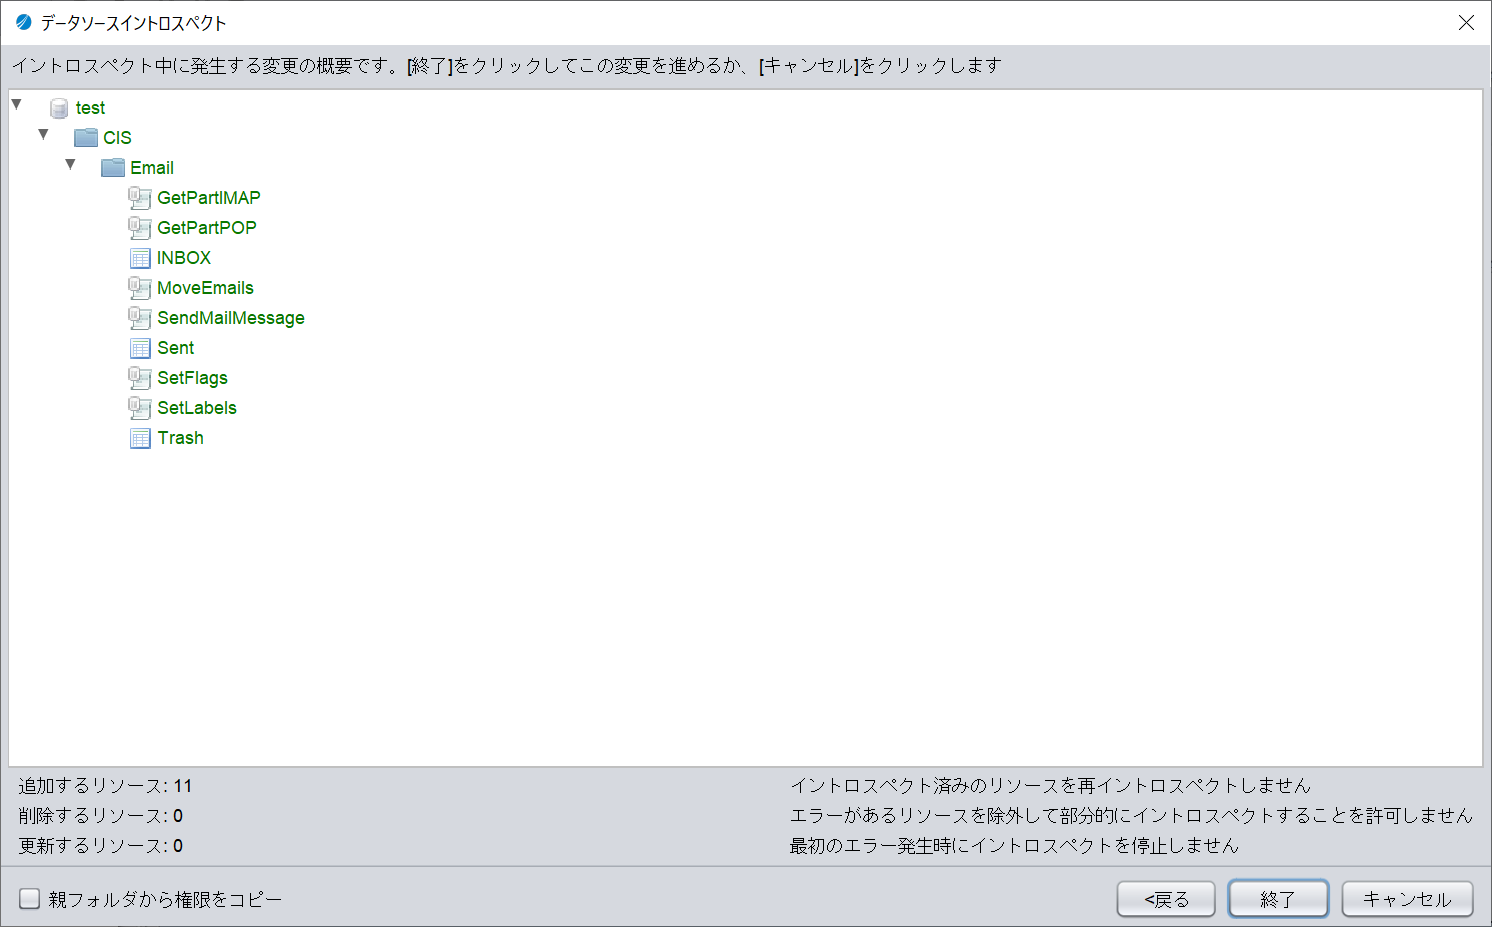Click the 更新するリソース: 0 text

[x=100, y=846]
